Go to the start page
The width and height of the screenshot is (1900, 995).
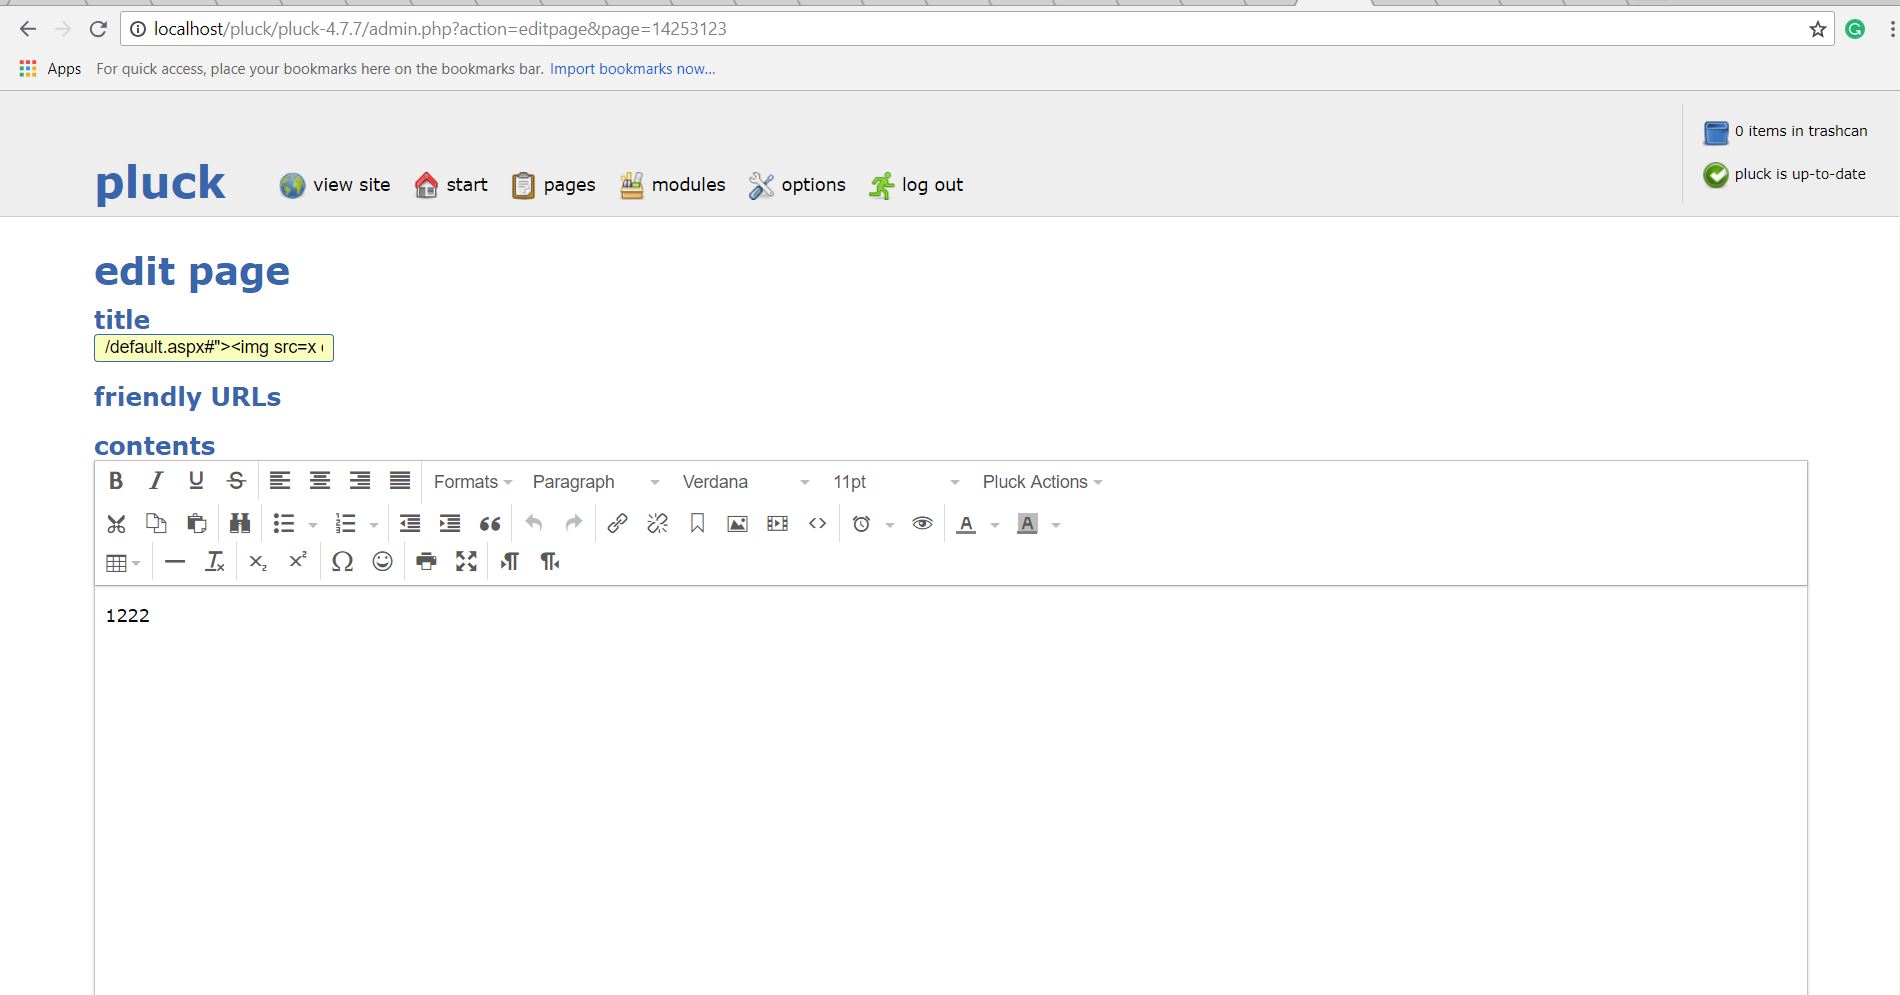click(451, 185)
